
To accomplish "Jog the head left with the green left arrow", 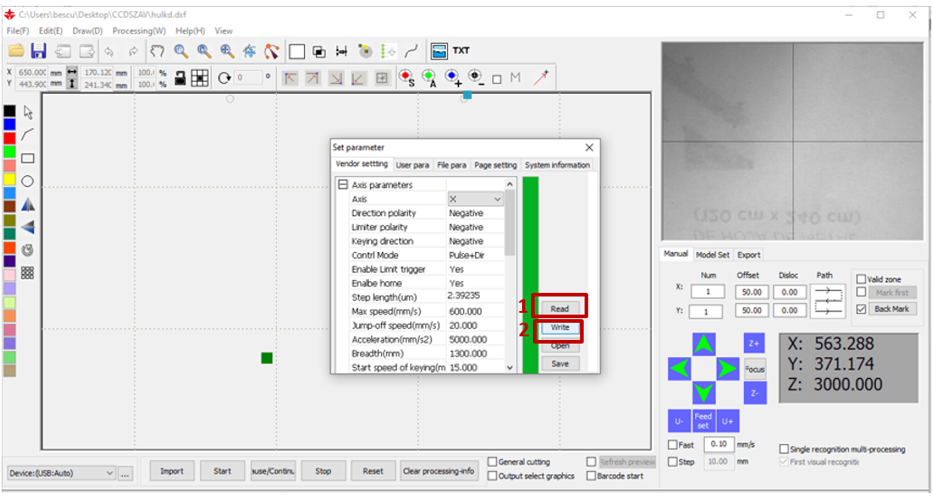I will (x=680, y=369).
